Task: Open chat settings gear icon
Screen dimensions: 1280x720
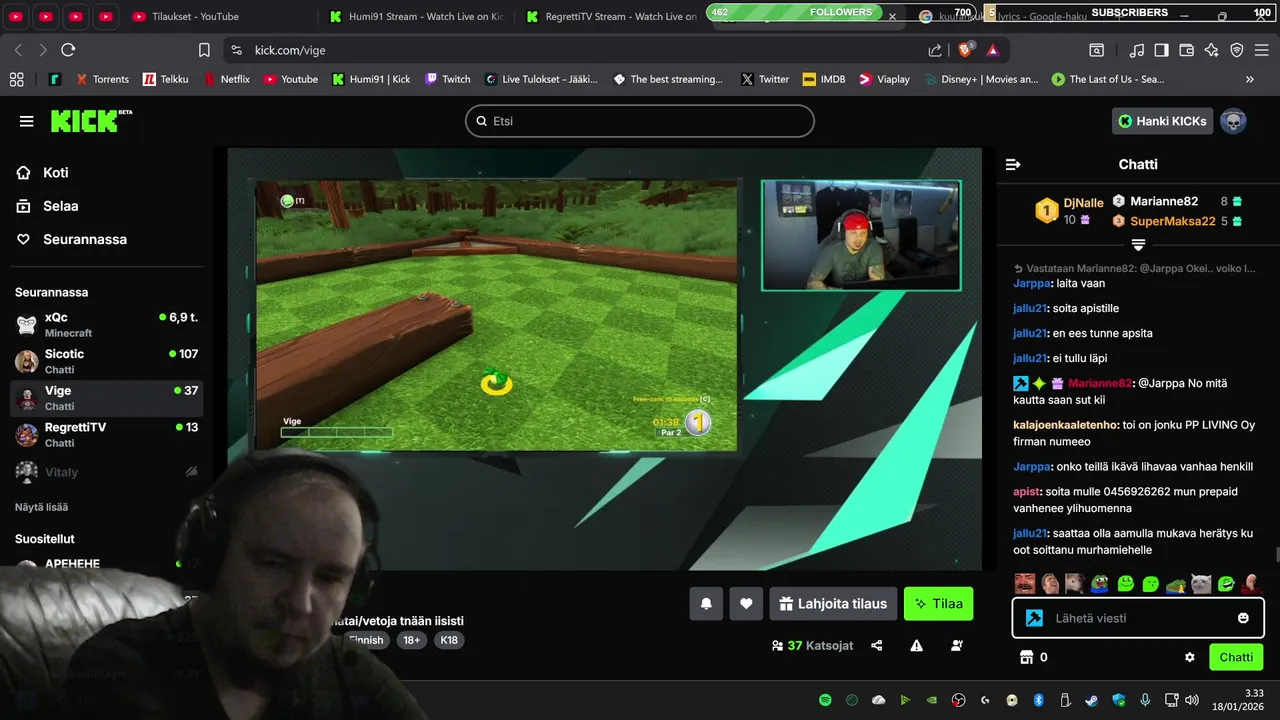Action: point(1190,657)
